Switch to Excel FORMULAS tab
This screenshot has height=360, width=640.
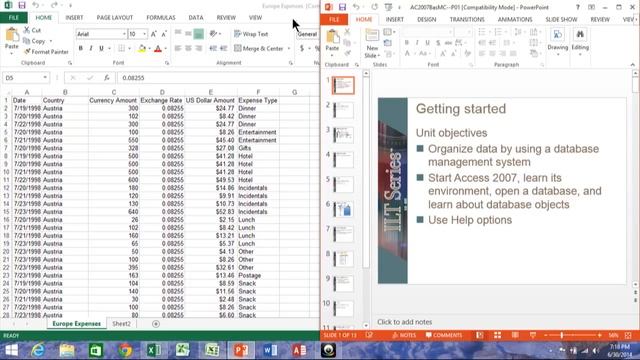(161, 18)
